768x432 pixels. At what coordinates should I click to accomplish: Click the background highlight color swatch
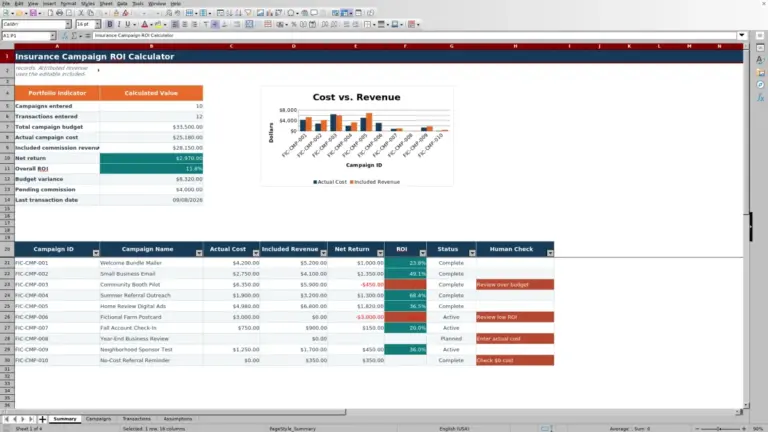pos(158,24)
